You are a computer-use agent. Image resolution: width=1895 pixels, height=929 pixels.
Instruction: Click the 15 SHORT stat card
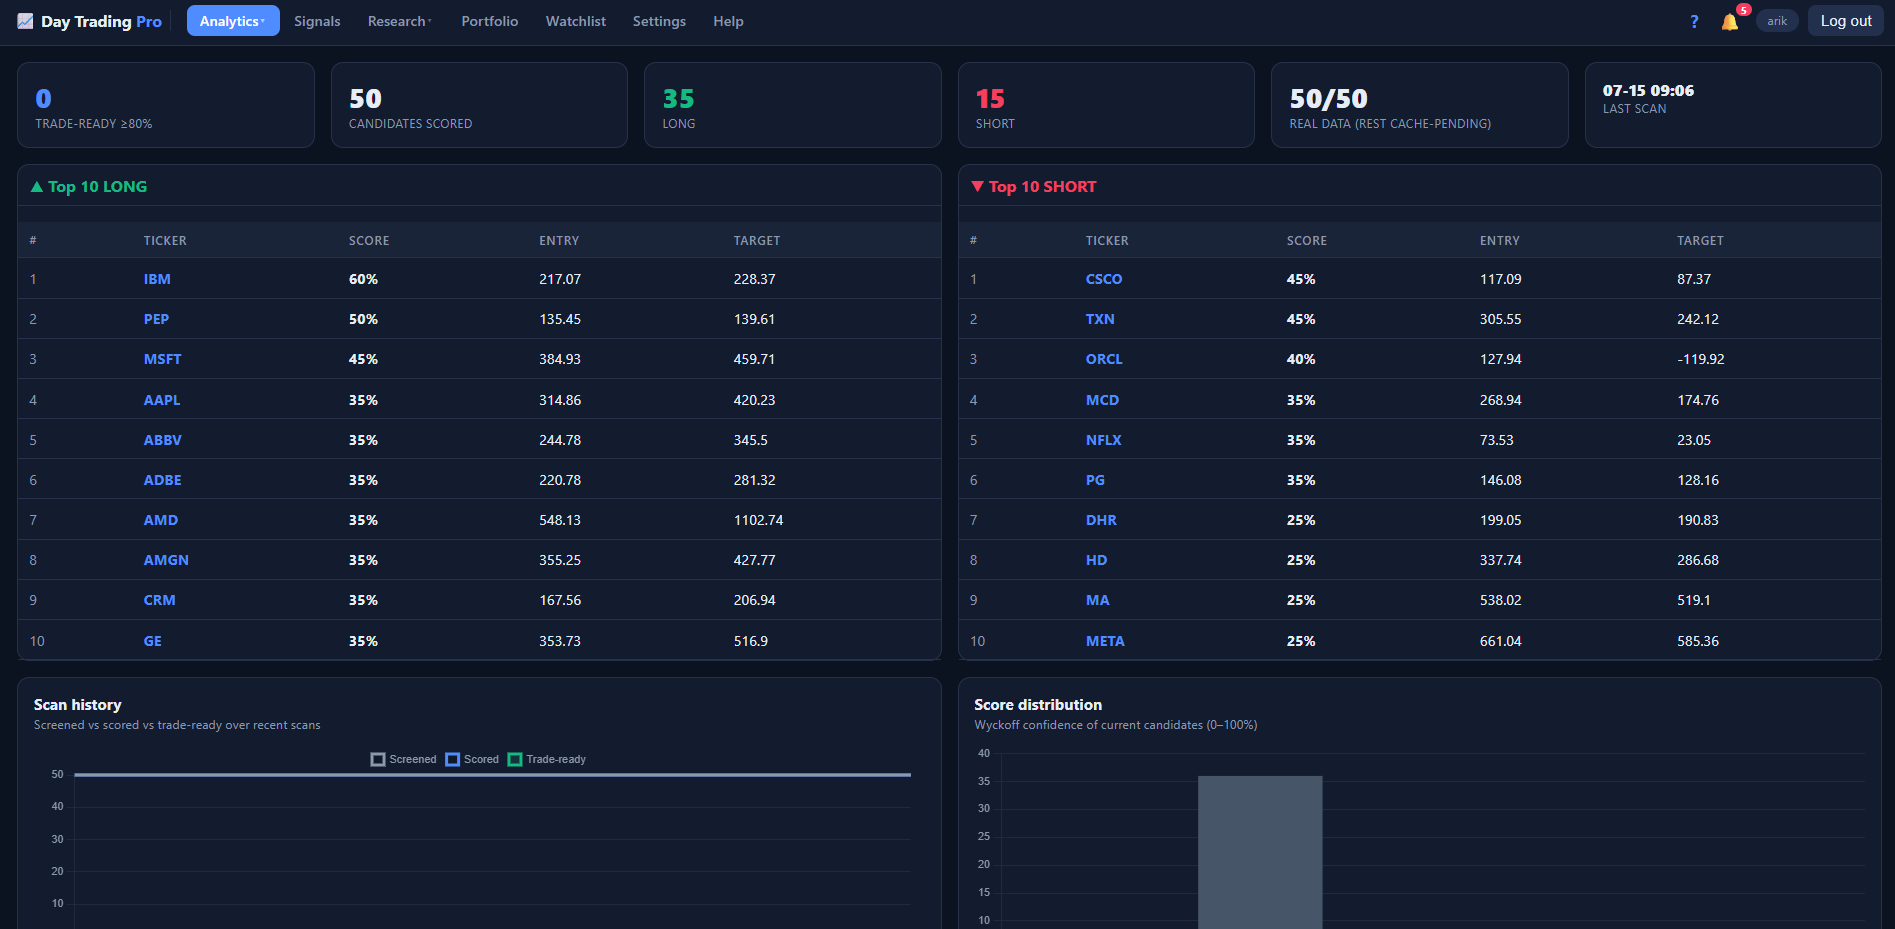(1106, 105)
